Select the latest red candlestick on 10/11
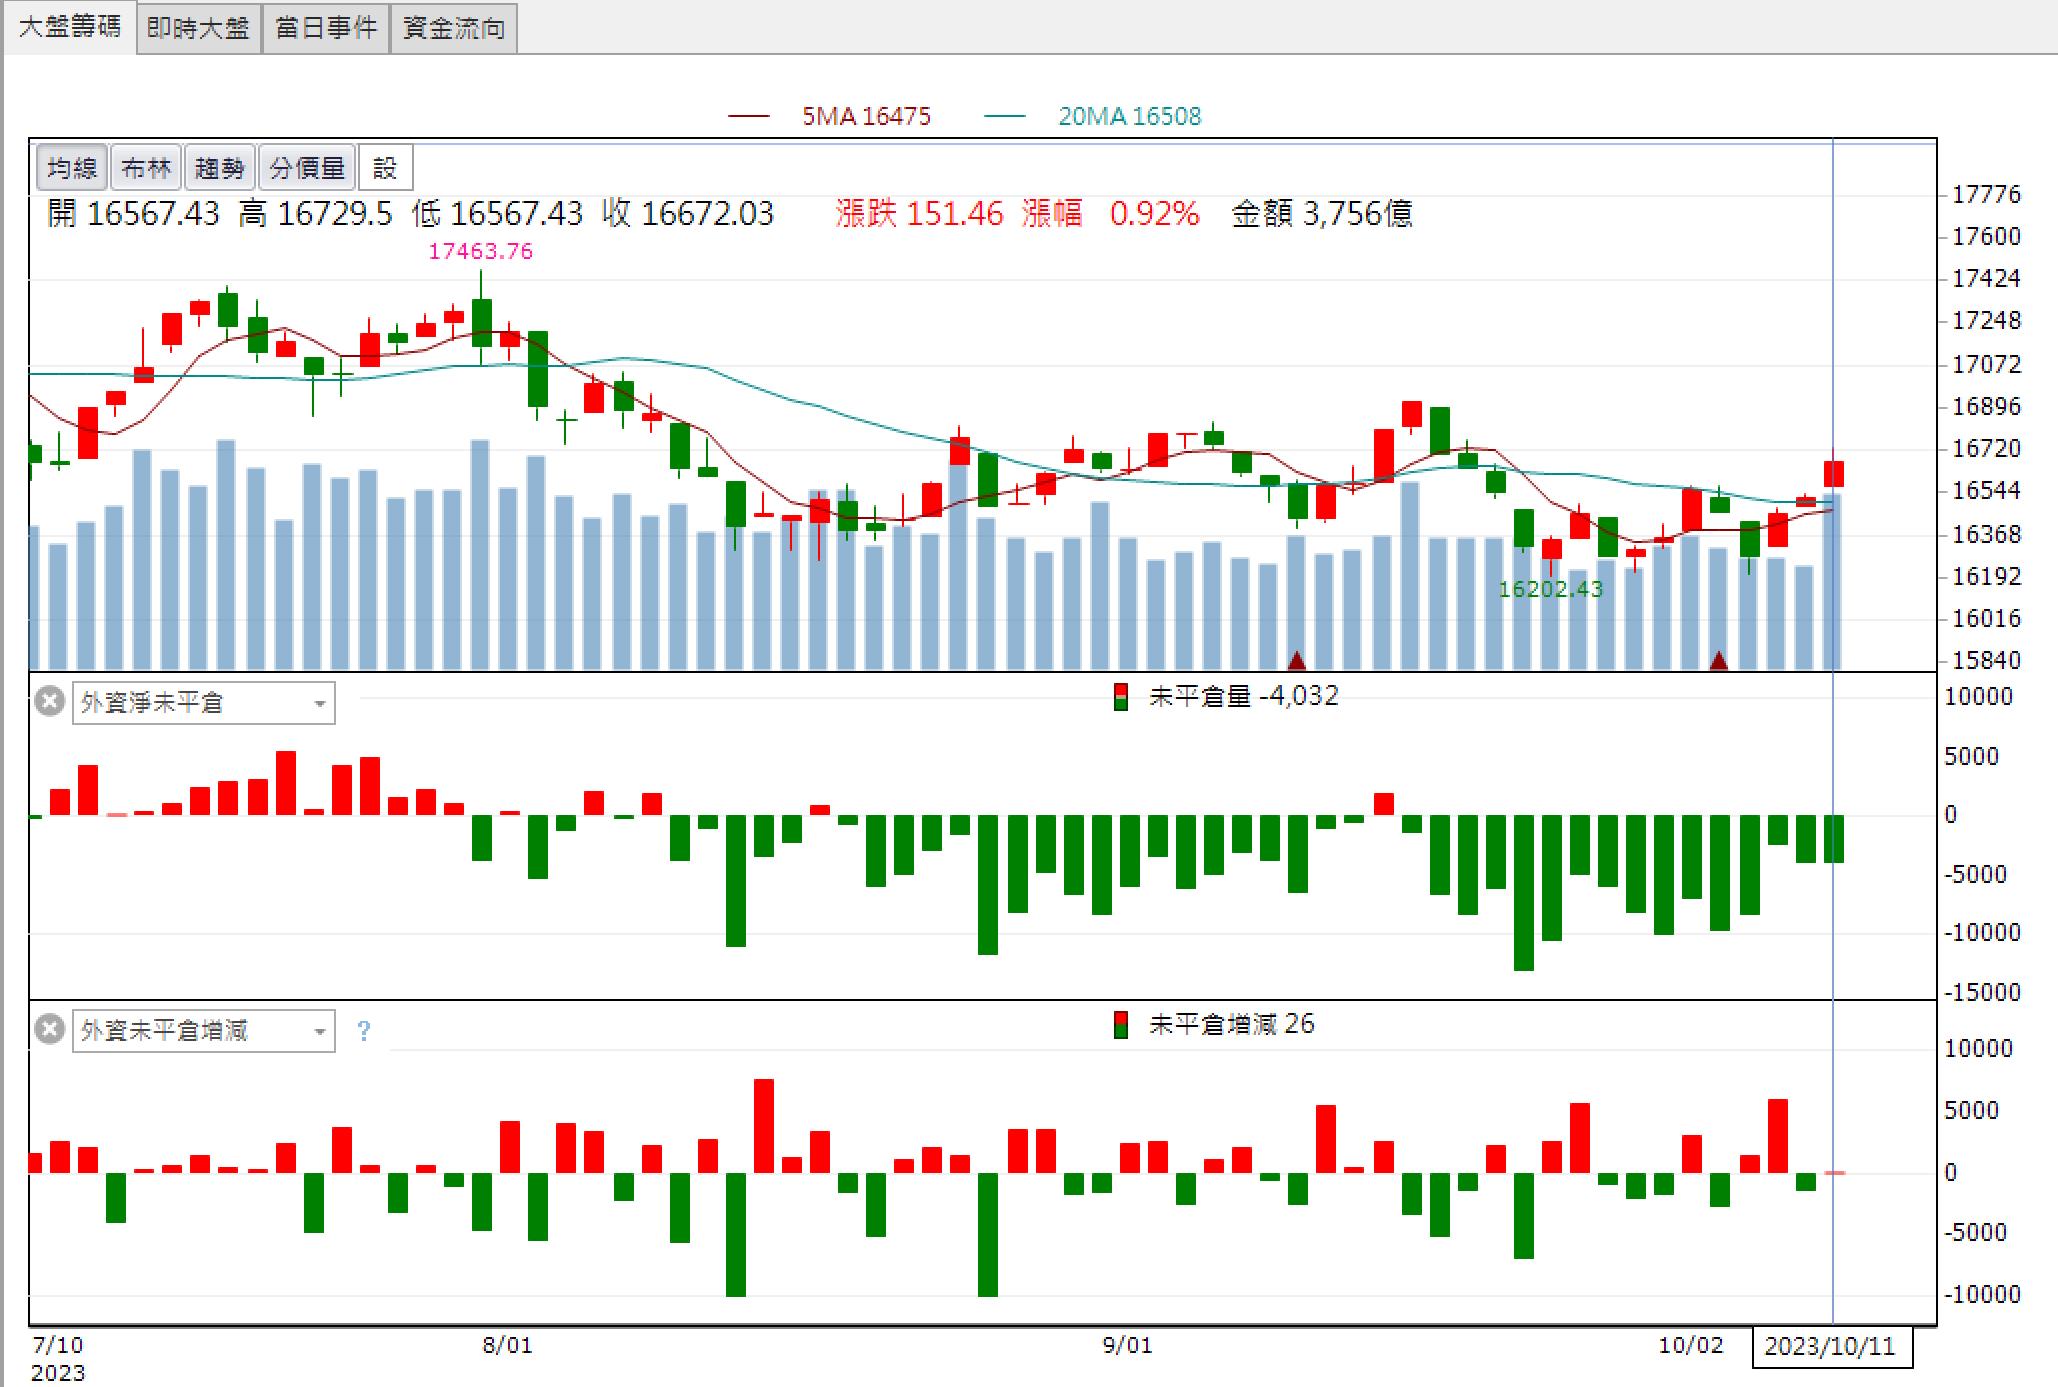Image resolution: width=2058 pixels, height=1387 pixels. pos(1834,473)
